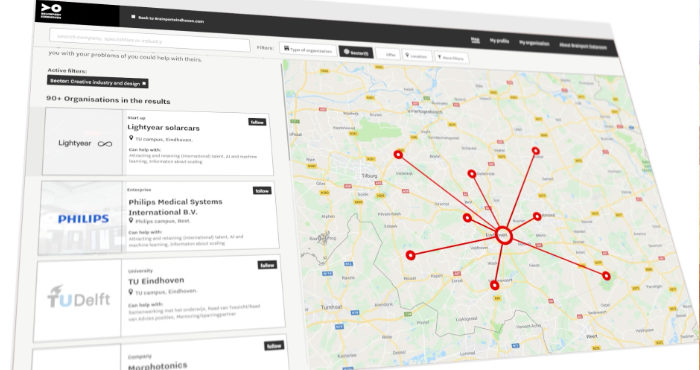
Task: Click the round icon on the Sector filter
Action: 346,51
